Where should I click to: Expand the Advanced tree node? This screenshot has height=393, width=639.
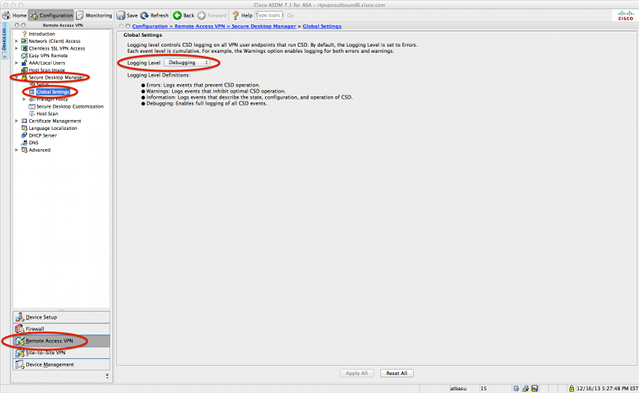pyautogui.click(x=16, y=150)
